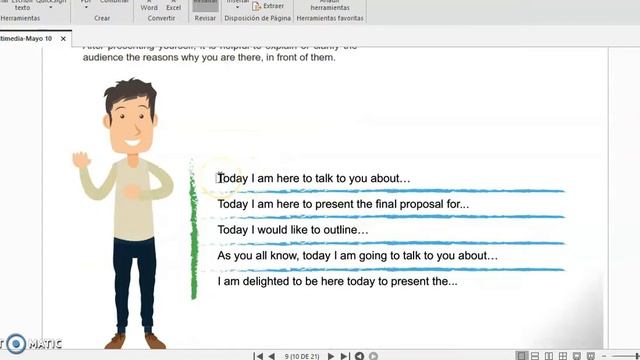Screen dimensions: 640x360
Task: Click Añadir herramientas button
Action: click(330, 5)
